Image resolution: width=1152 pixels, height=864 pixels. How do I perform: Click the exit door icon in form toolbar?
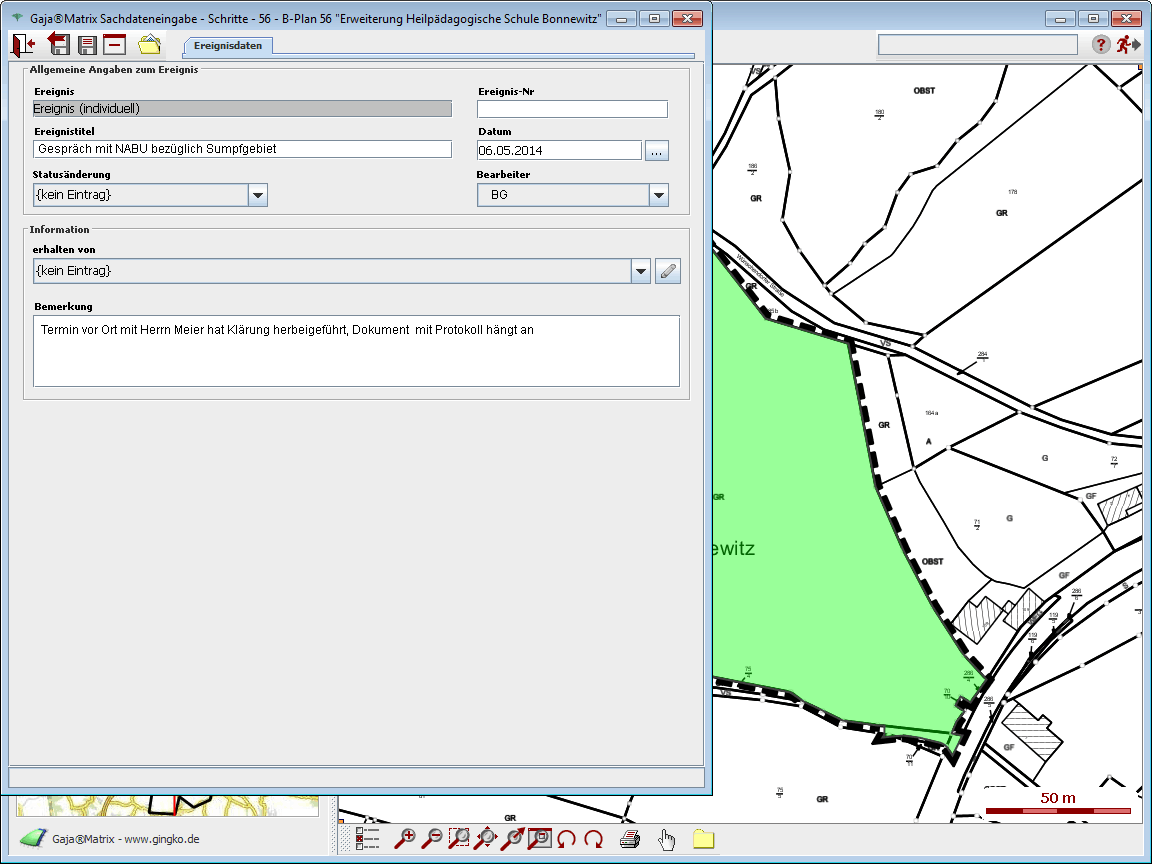coord(23,44)
